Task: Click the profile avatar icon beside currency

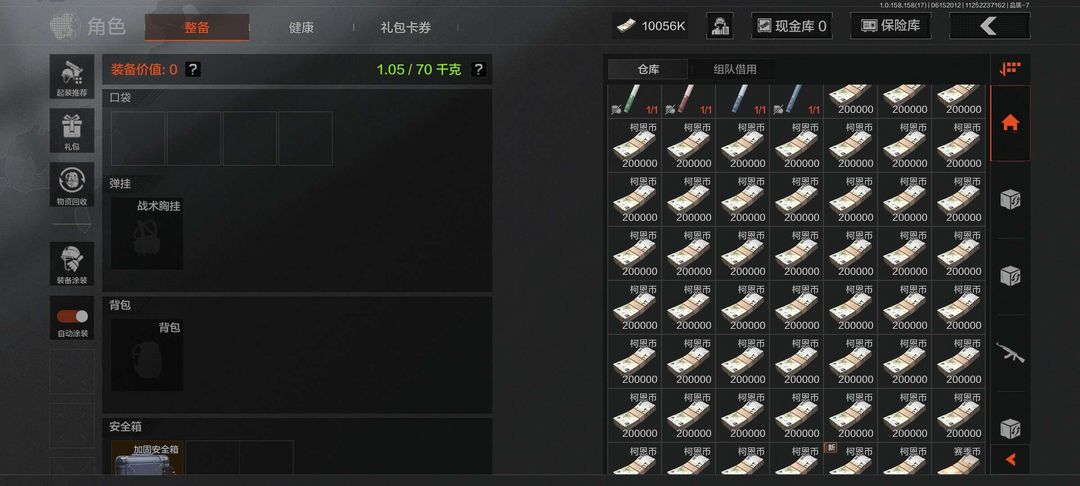Action: click(x=720, y=26)
